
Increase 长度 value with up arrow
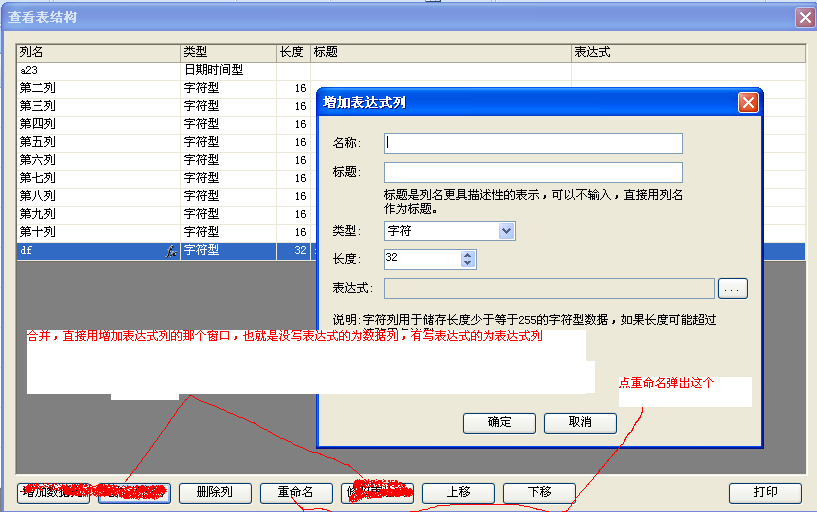[x=468, y=255]
